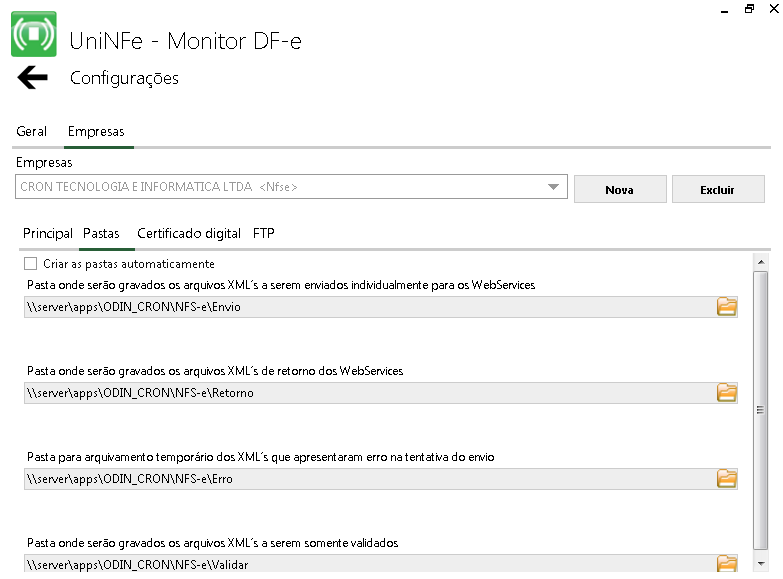Image resolution: width=783 pixels, height=579 pixels.
Task: Restore down the UniNFe window
Action: click(749, 8)
